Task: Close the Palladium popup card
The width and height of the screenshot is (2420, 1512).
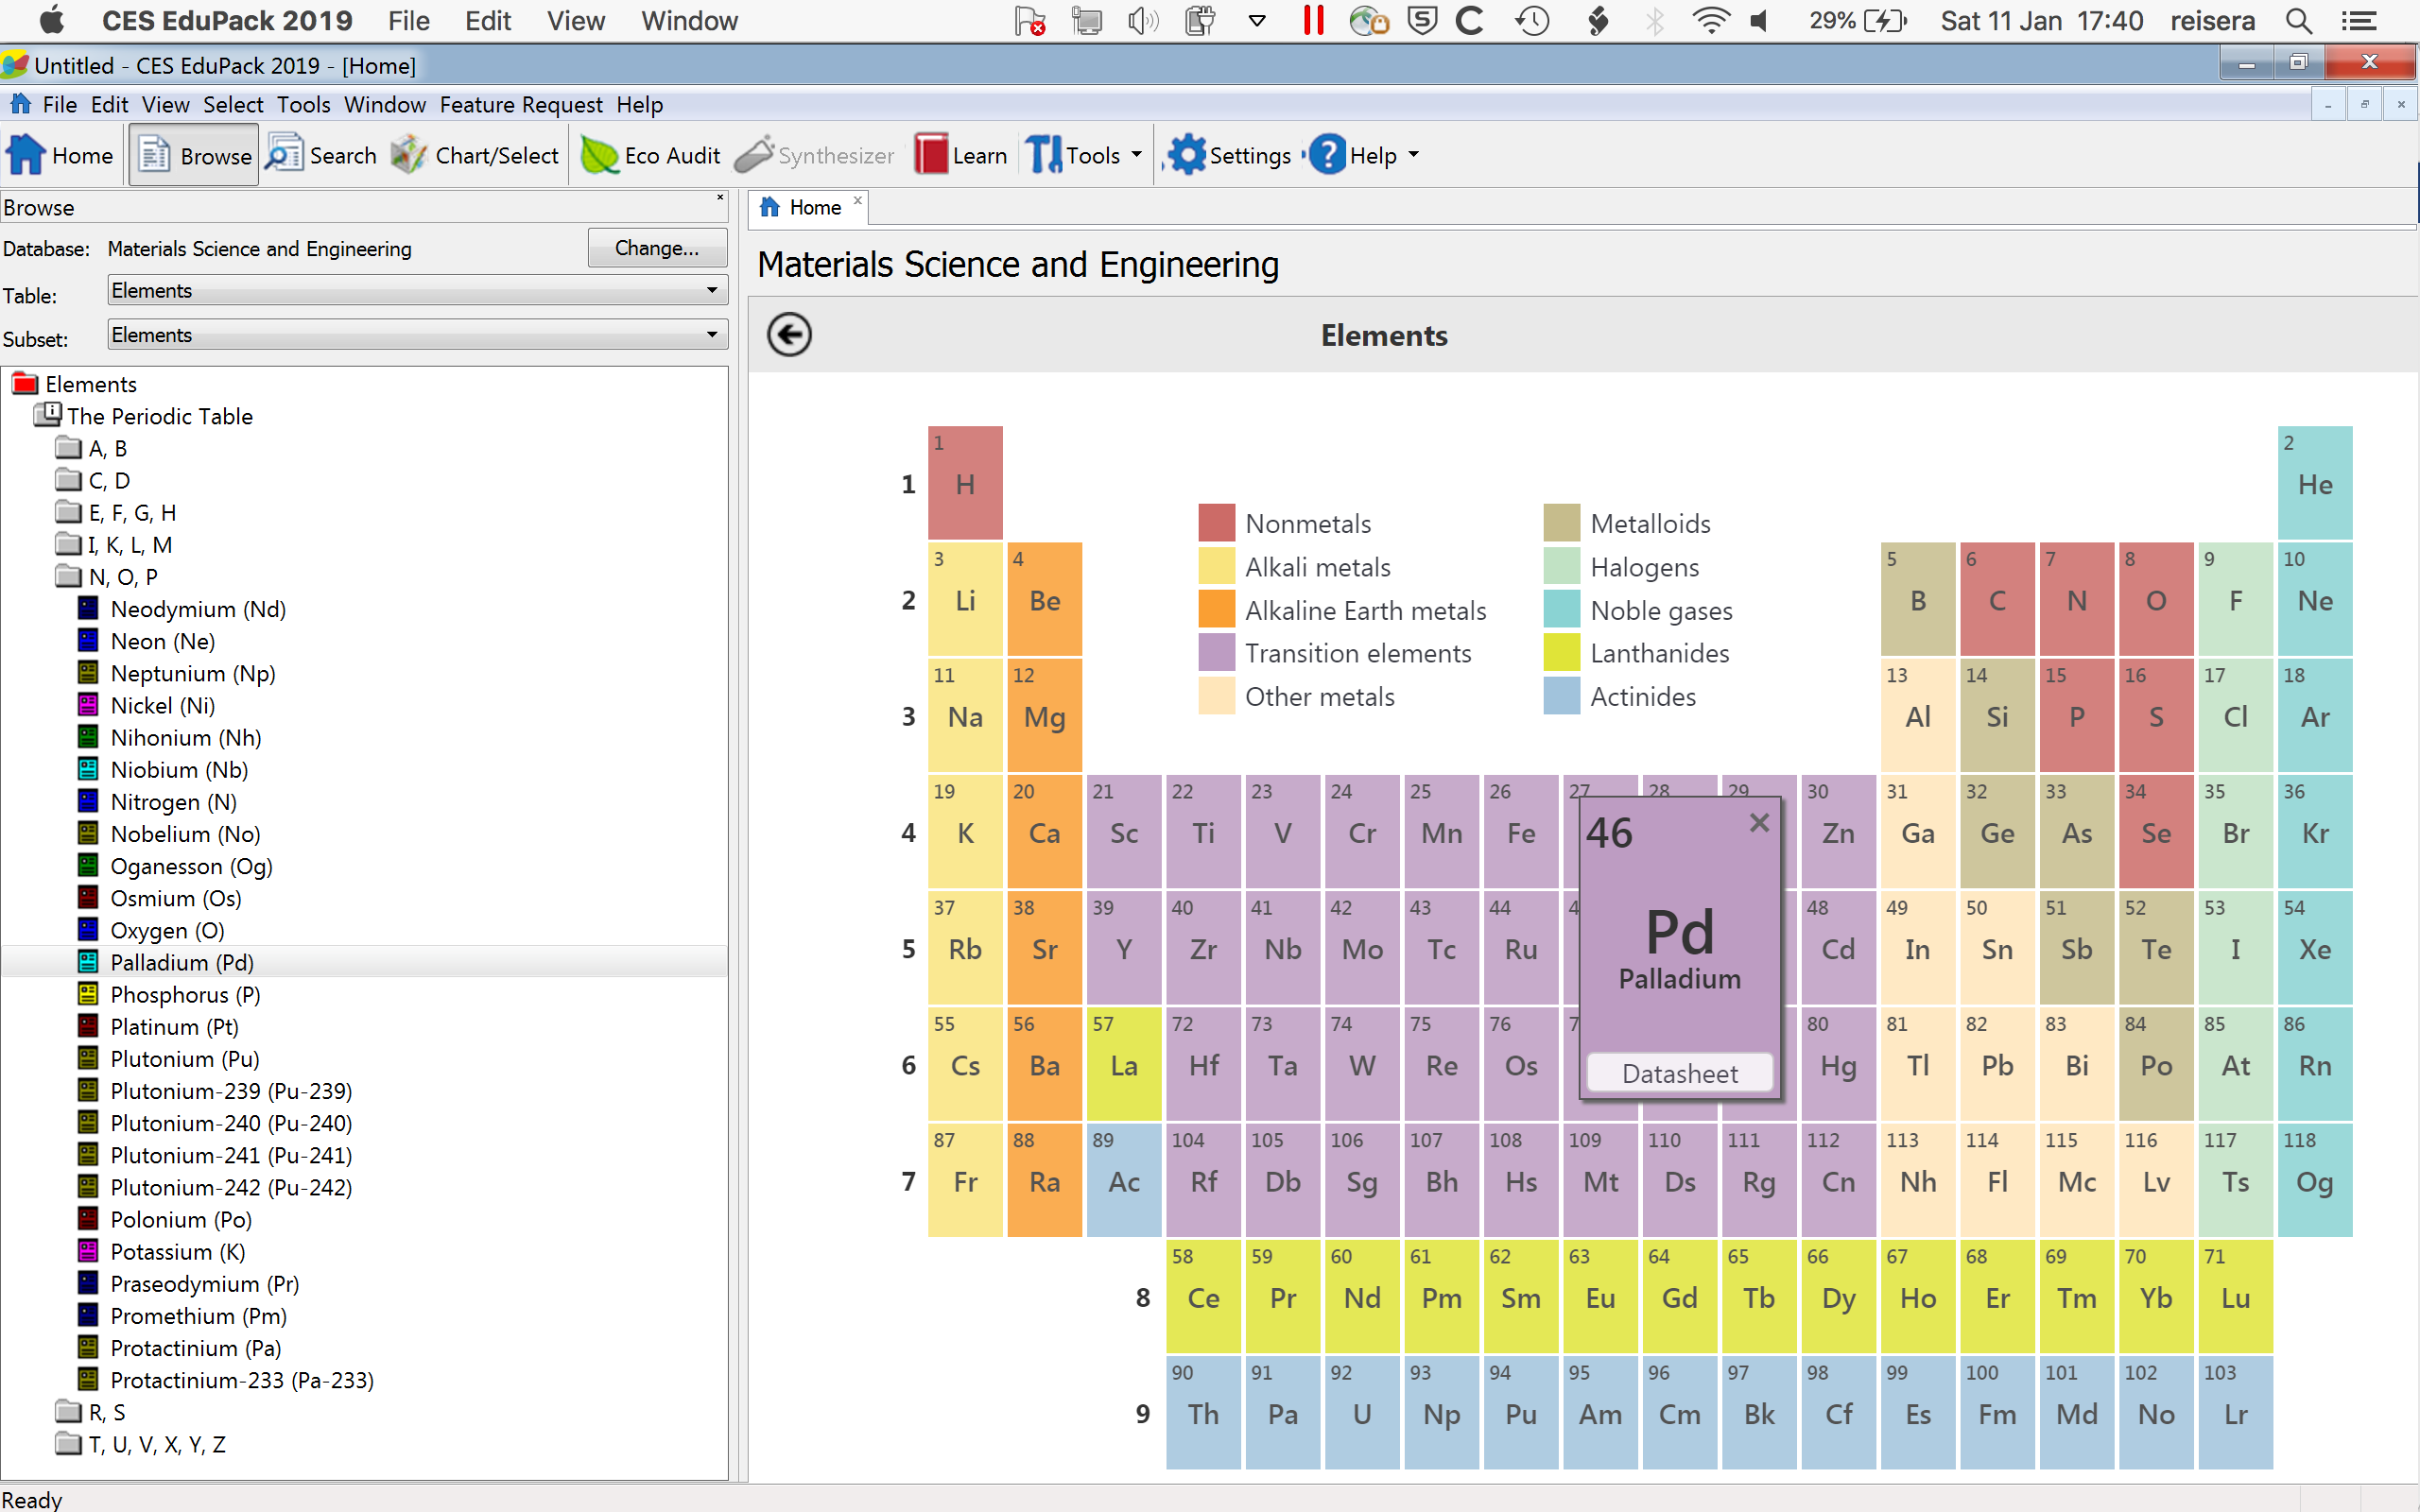Action: click(x=1759, y=823)
